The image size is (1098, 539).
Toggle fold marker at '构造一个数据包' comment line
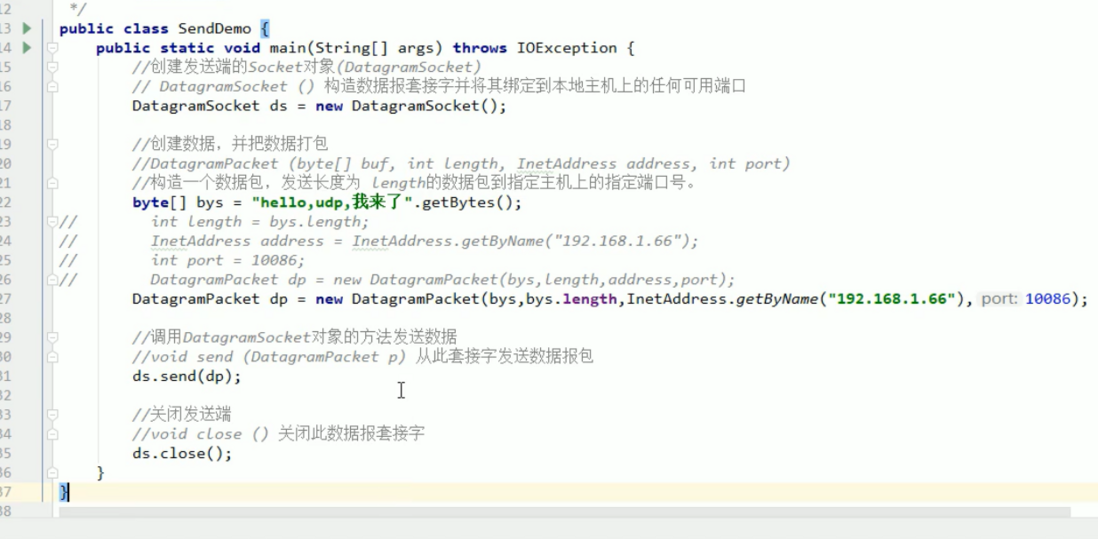click(53, 183)
